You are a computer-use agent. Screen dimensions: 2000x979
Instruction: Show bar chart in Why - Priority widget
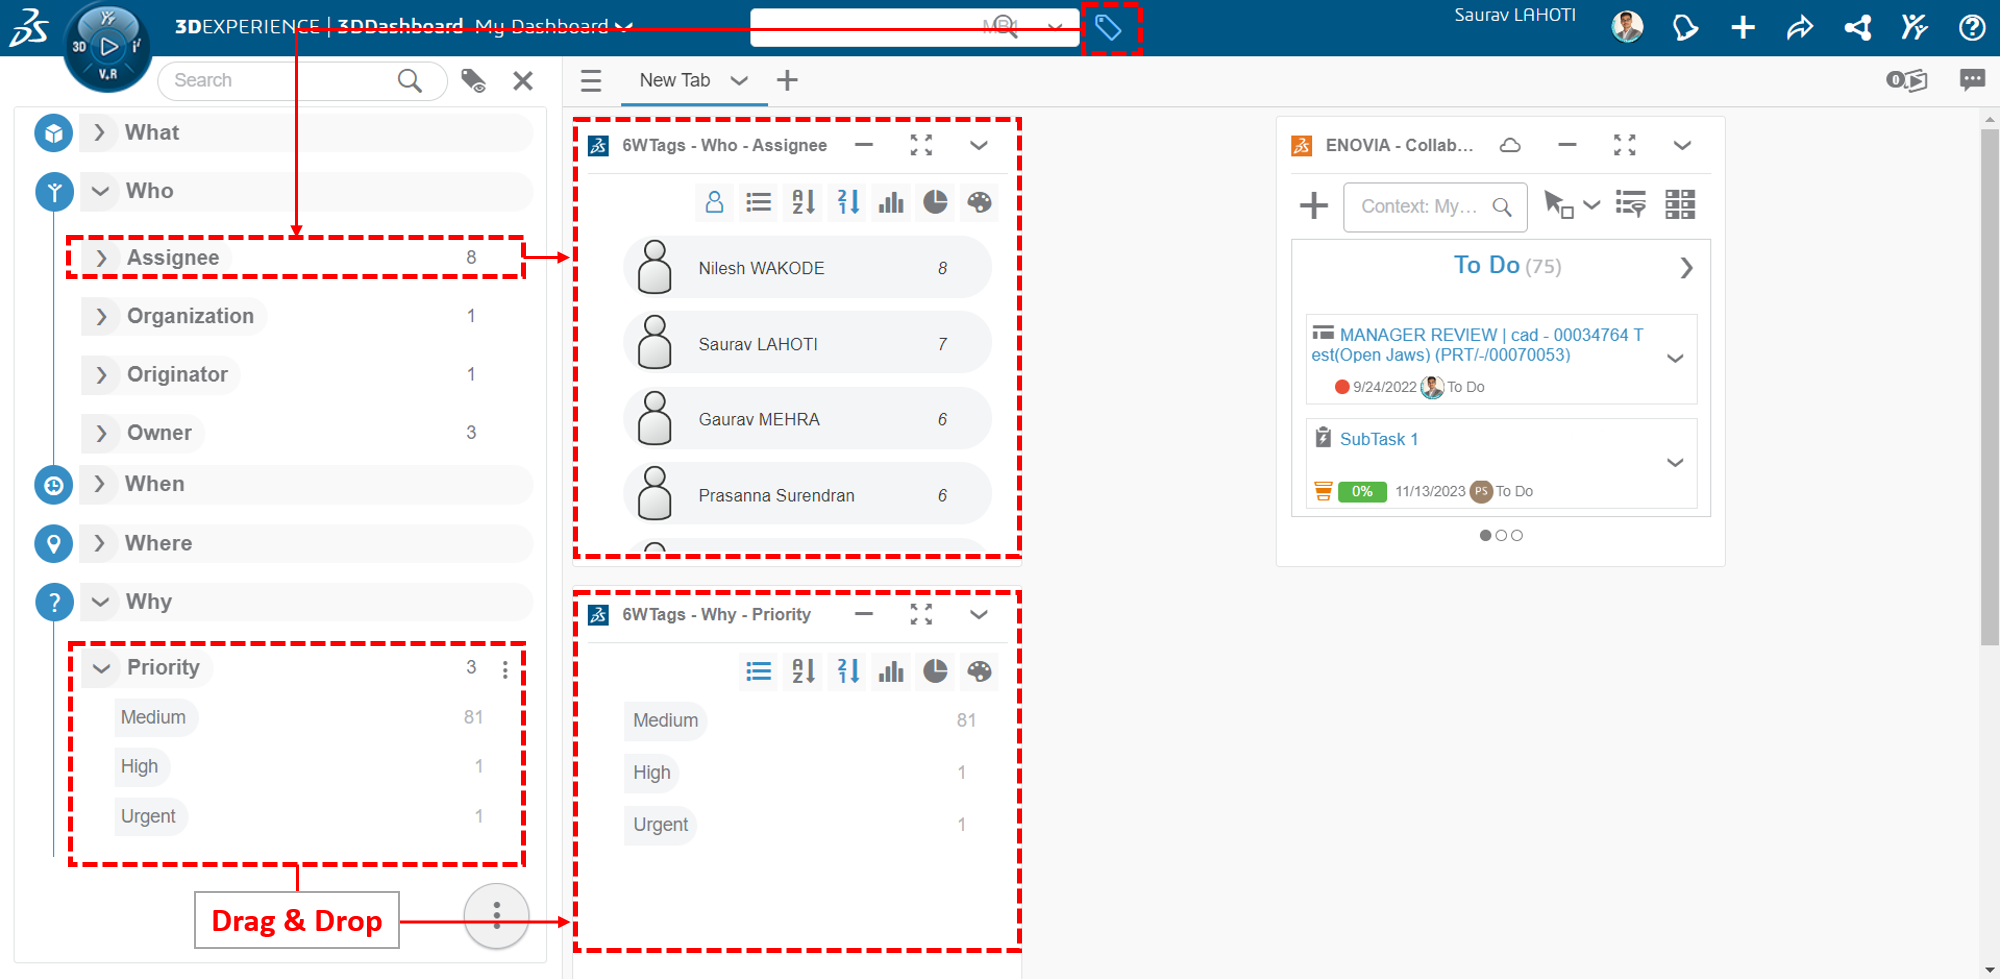(x=891, y=671)
